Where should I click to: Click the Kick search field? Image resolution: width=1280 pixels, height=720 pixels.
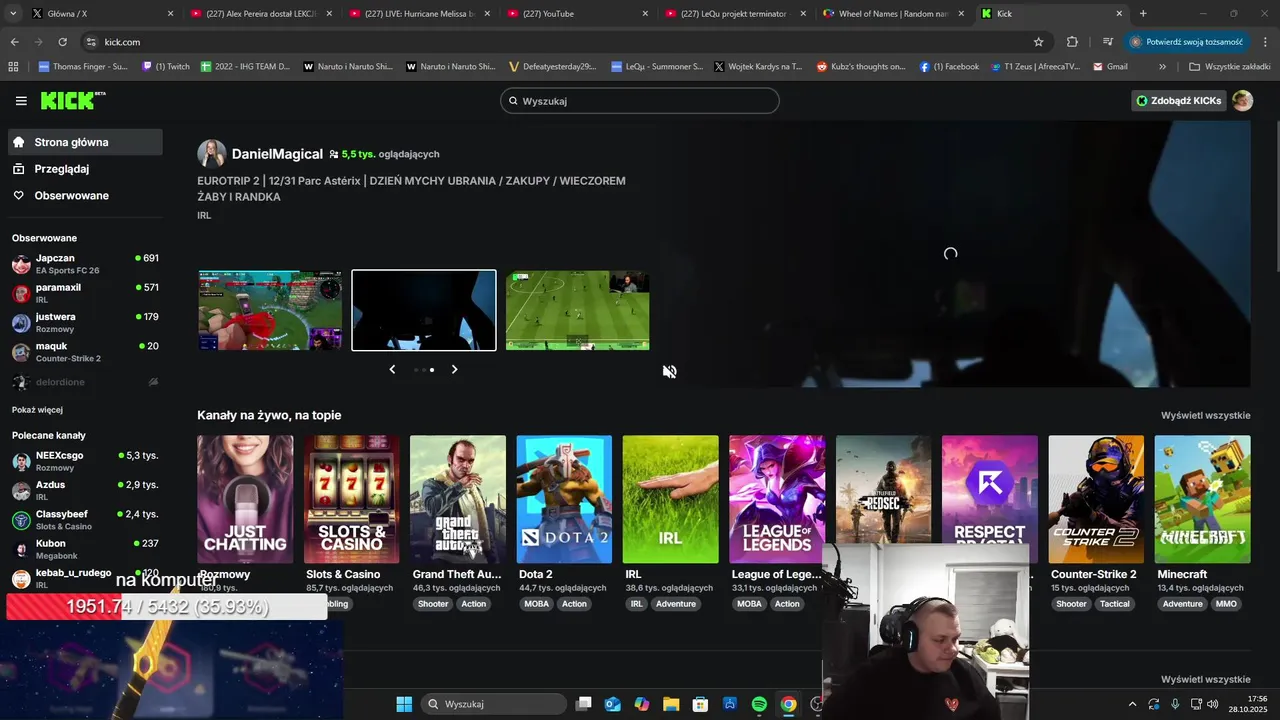pyautogui.click(x=640, y=101)
